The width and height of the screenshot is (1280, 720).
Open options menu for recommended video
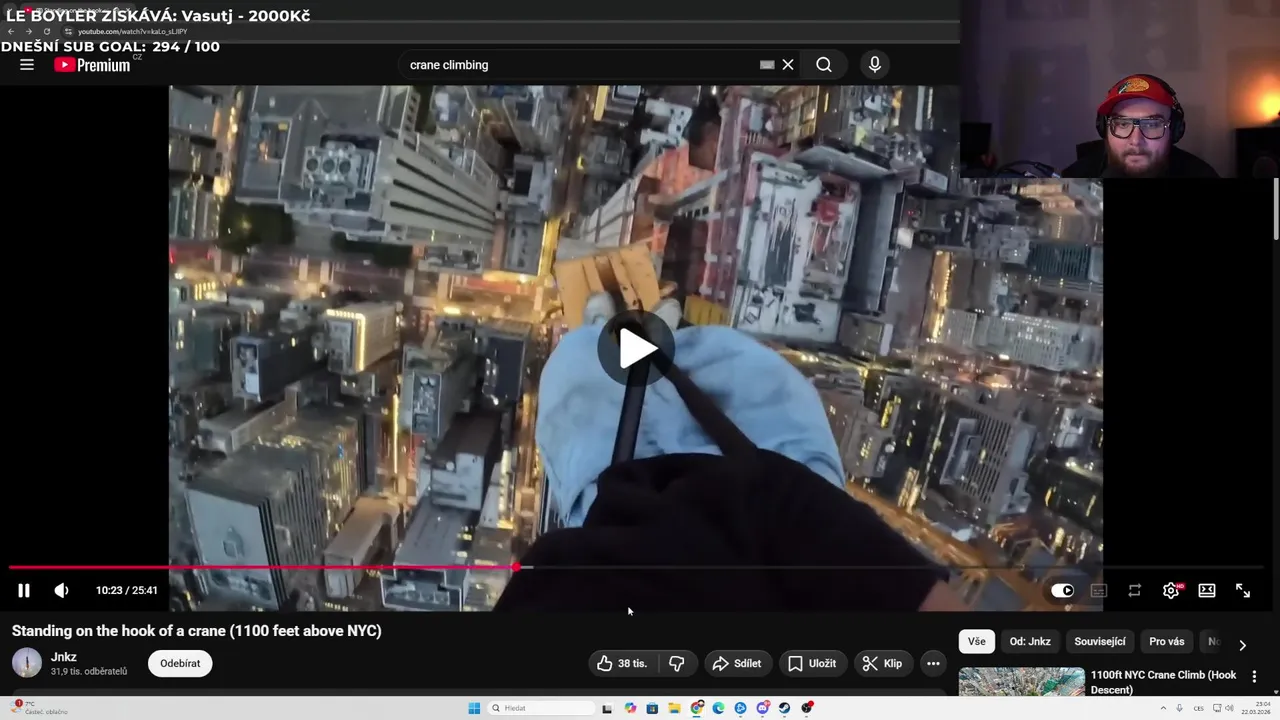(1254, 677)
